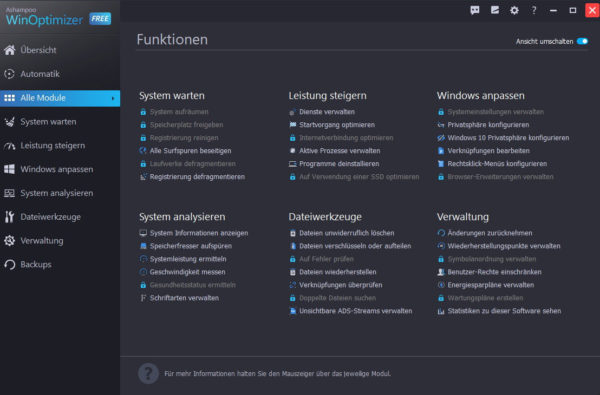Open System analysieren in sidebar

[x=57, y=193]
